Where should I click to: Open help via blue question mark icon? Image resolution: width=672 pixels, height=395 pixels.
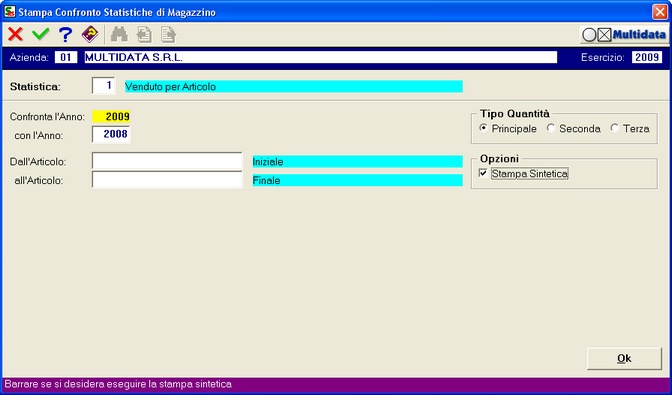[x=65, y=34]
